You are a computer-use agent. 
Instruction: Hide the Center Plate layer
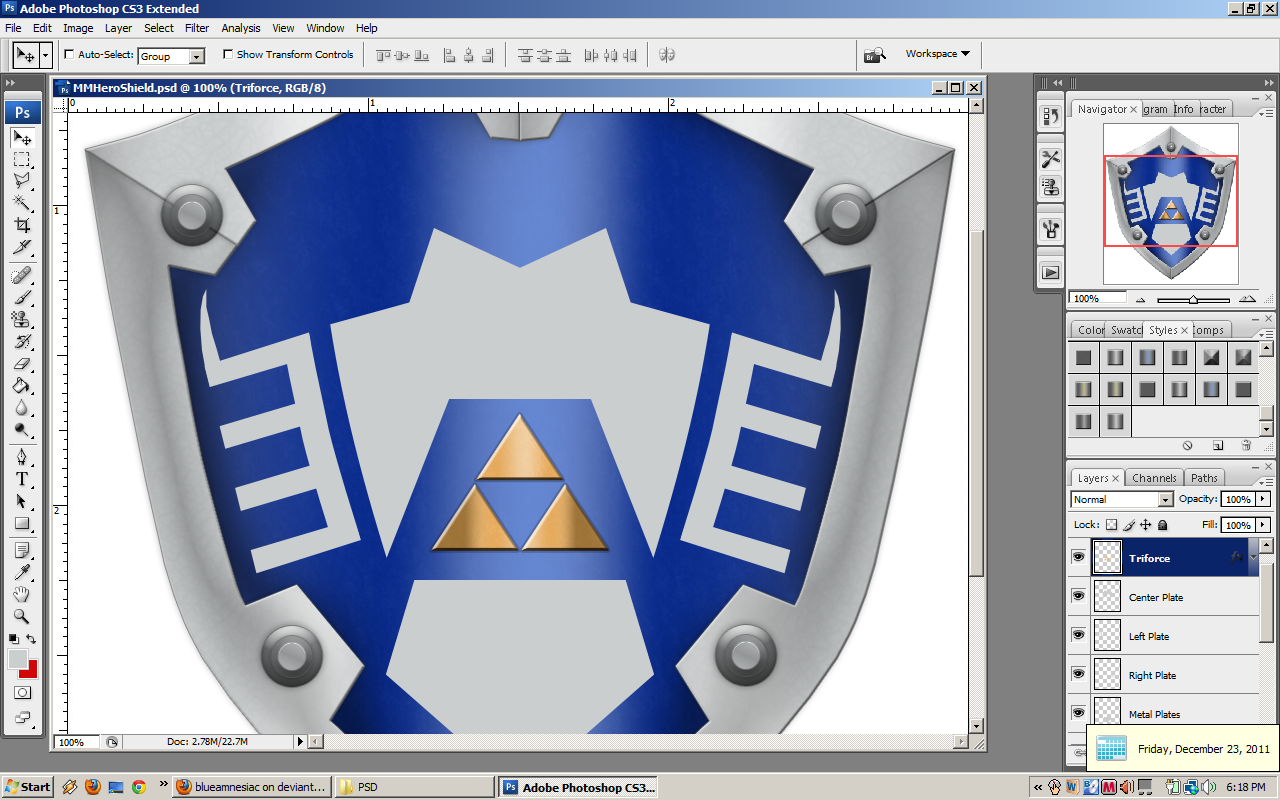1078,596
